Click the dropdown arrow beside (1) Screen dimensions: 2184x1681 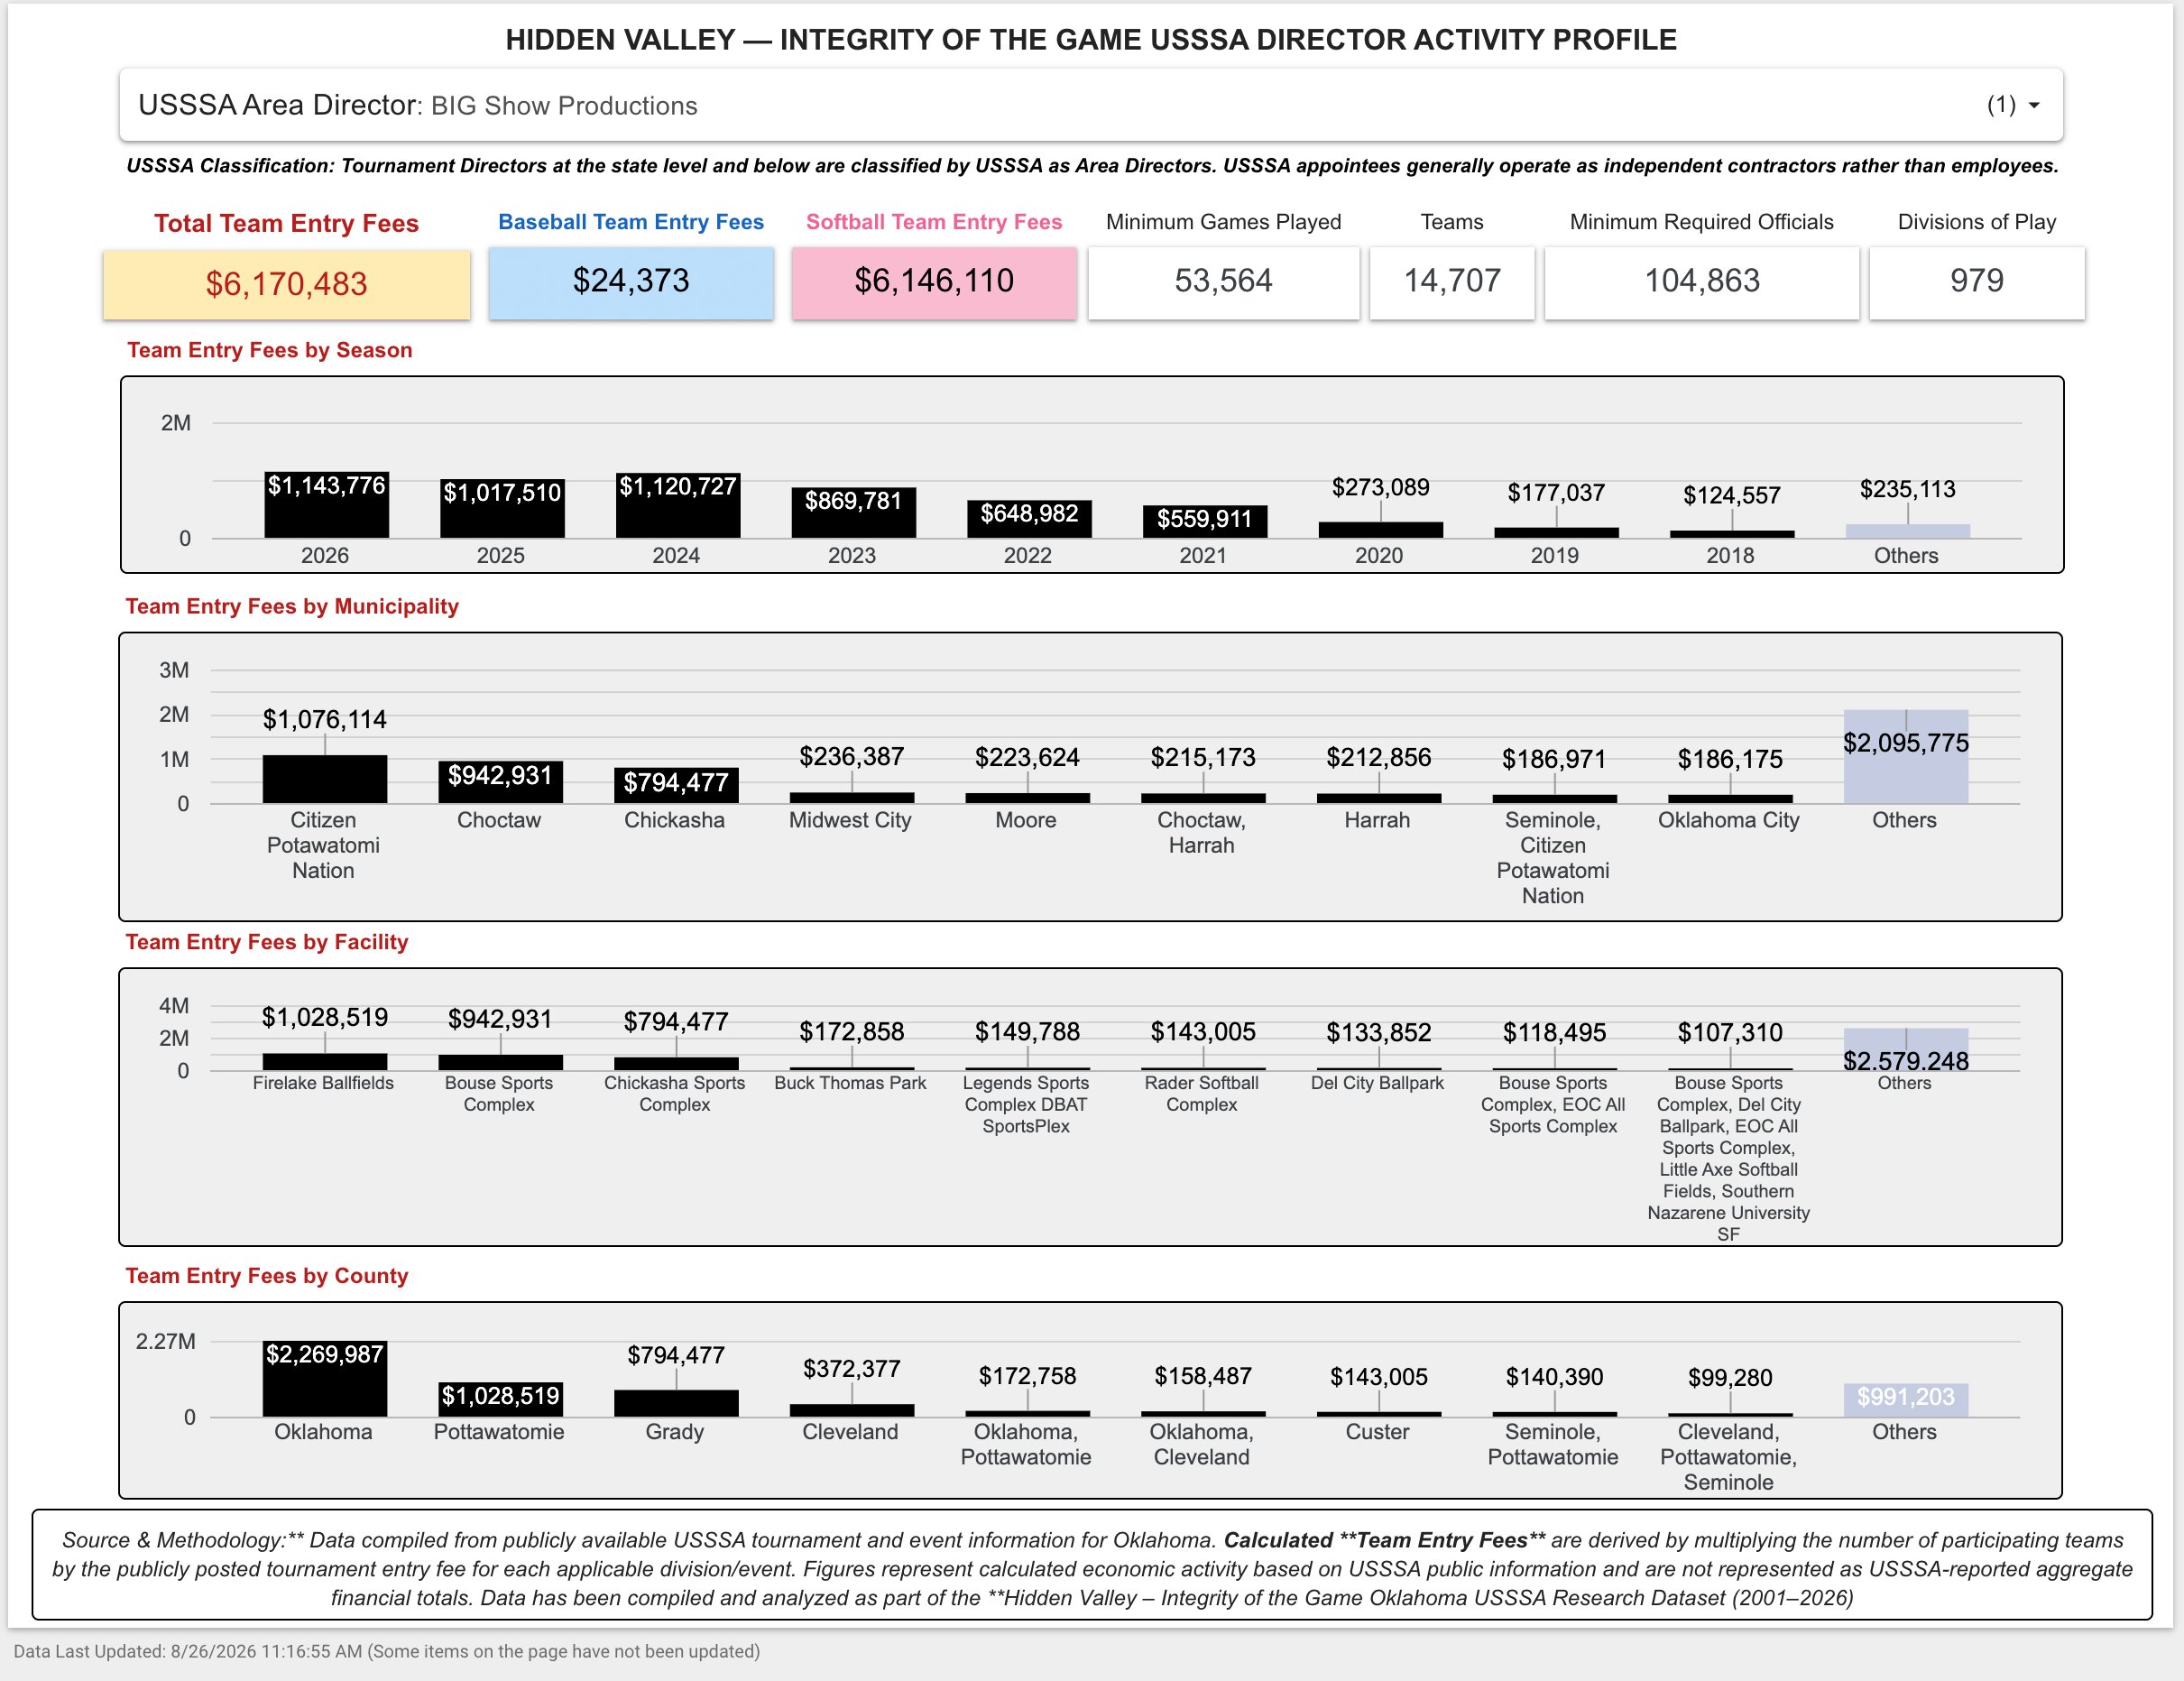point(2034,105)
